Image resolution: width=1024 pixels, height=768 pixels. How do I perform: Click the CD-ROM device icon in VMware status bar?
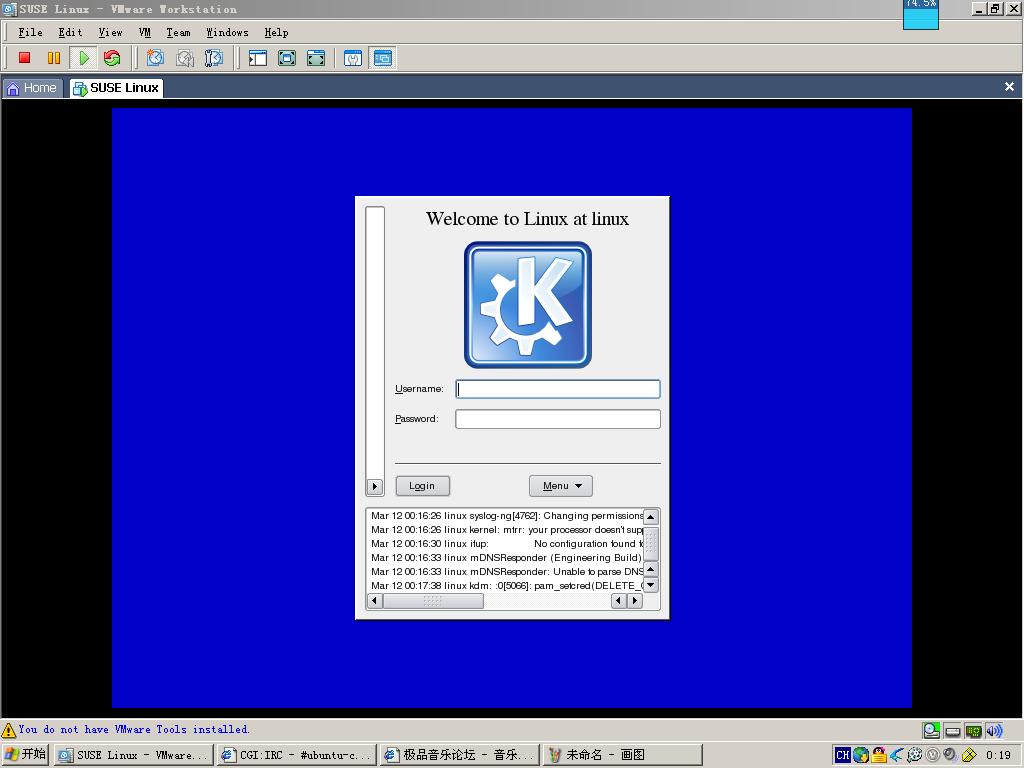click(931, 730)
